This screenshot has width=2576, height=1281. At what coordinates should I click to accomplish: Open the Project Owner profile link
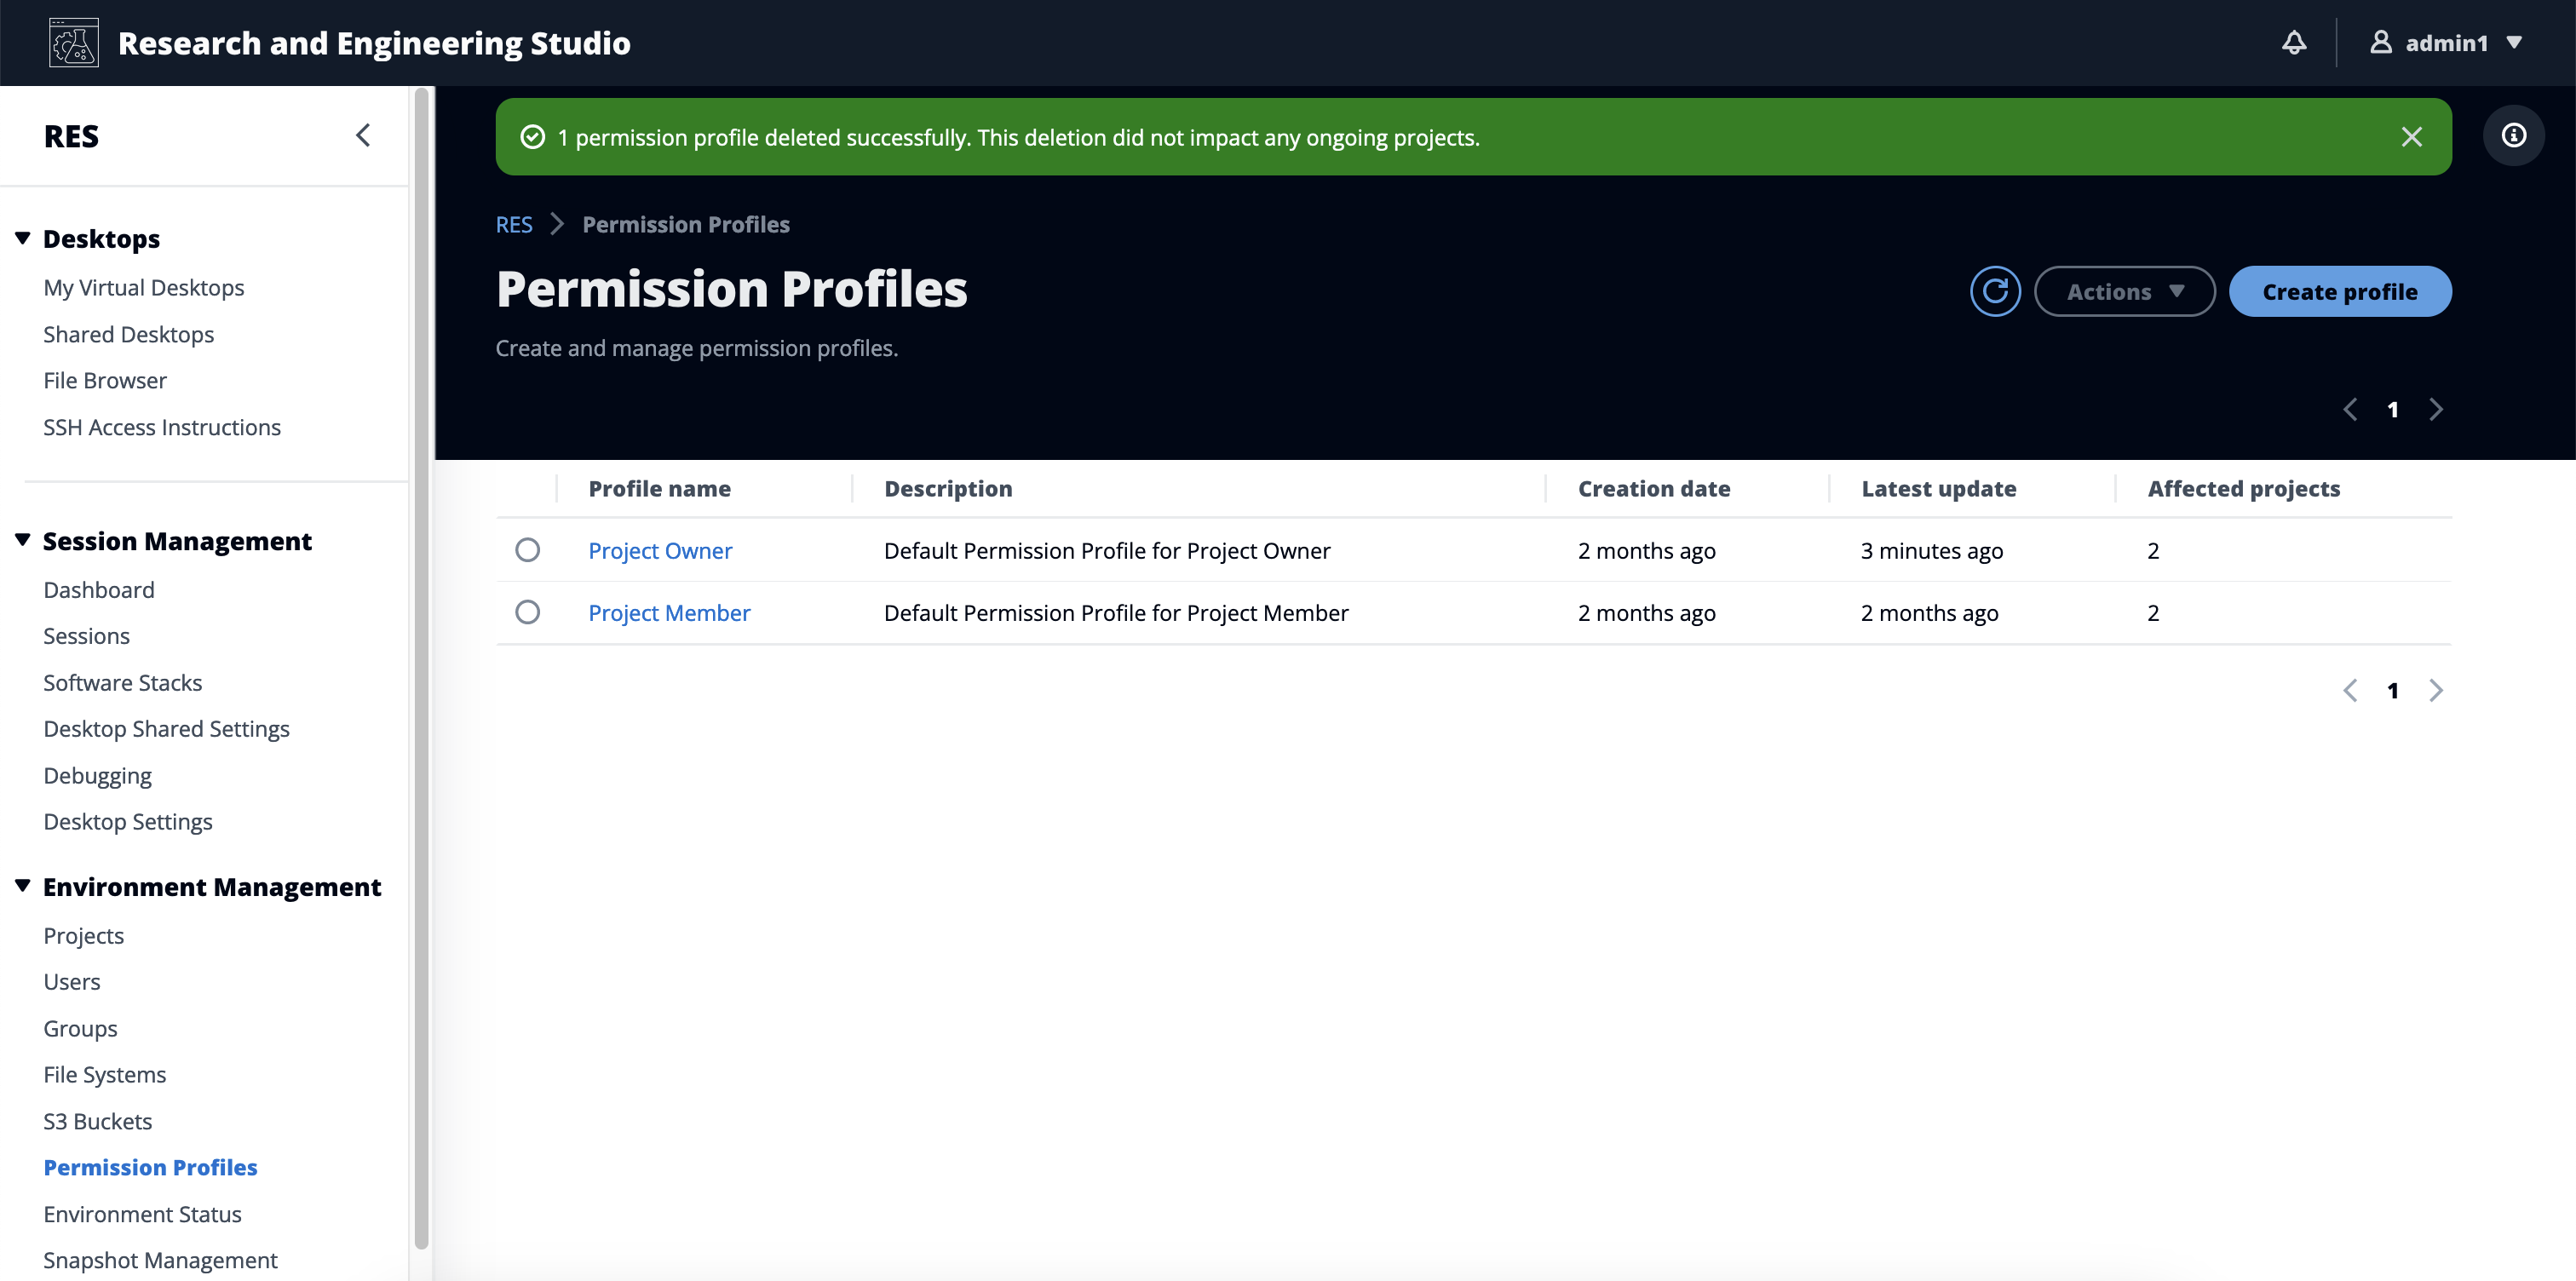pos(660,549)
